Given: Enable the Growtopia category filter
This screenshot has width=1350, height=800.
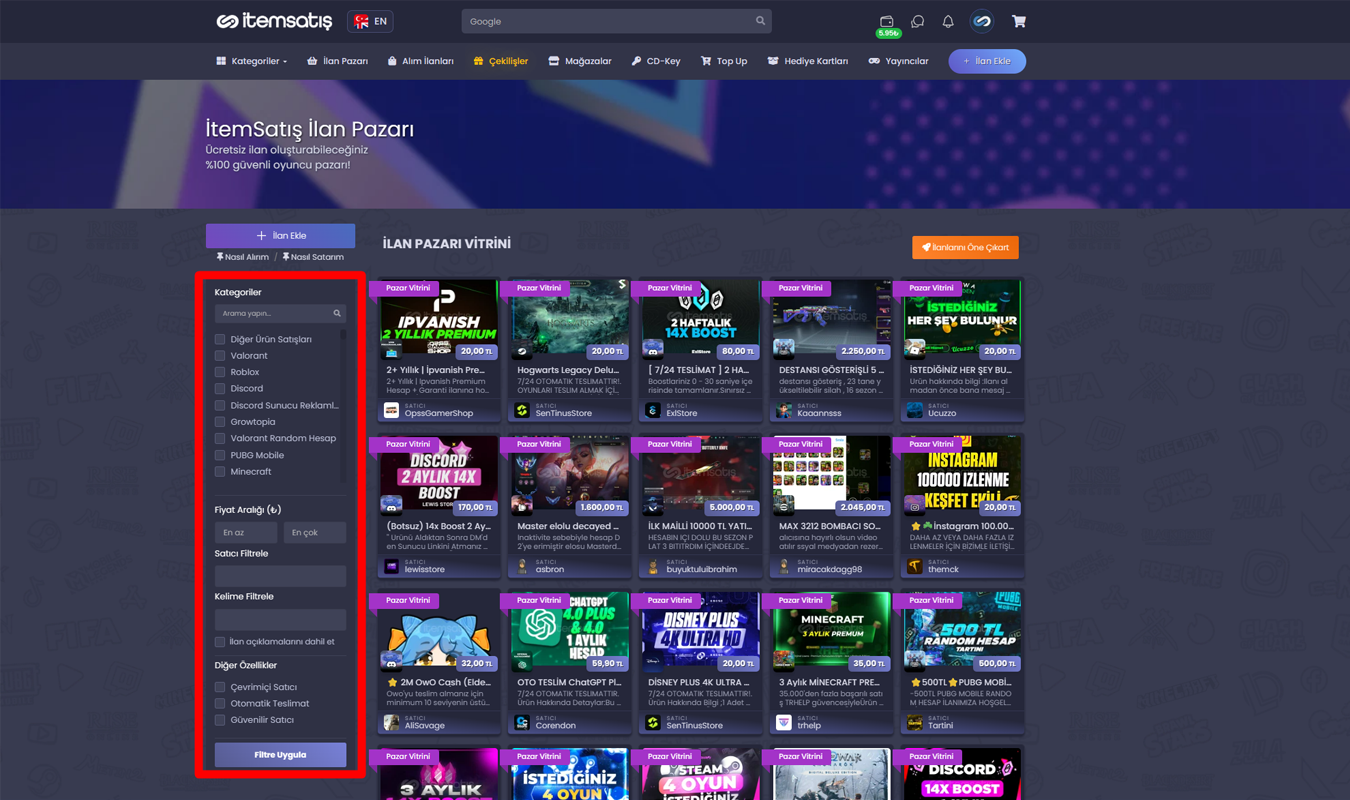Looking at the screenshot, I should [x=220, y=422].
